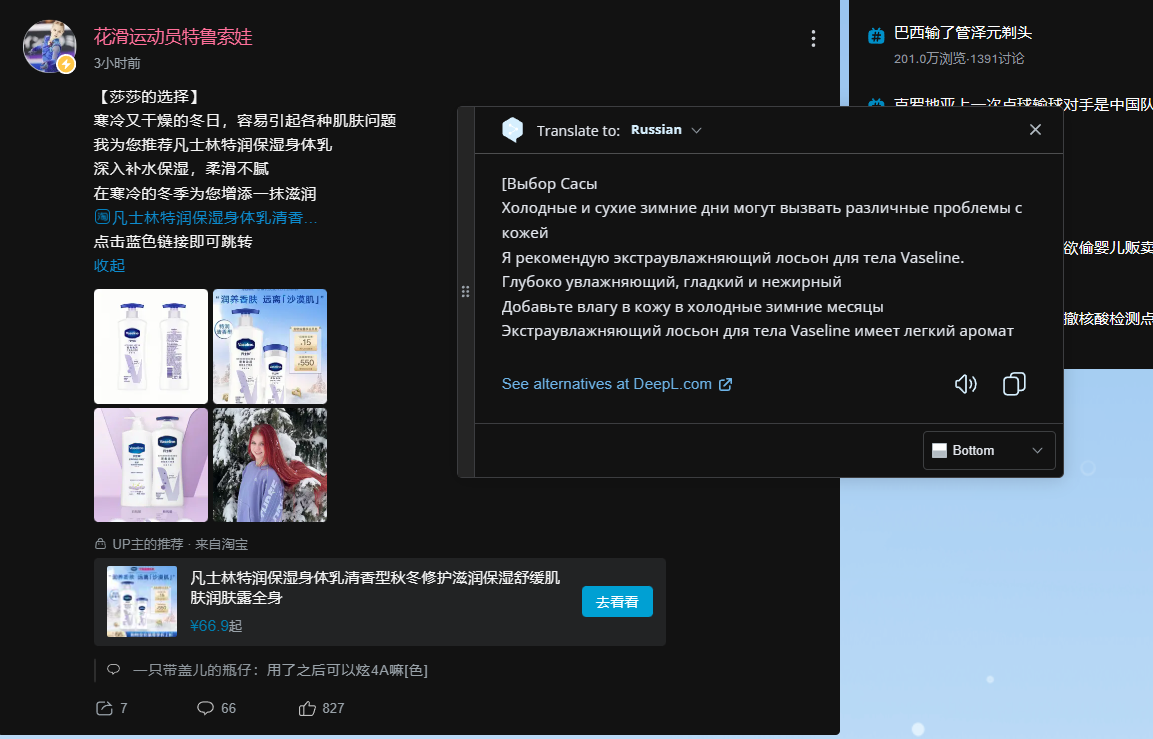Expand the Russian target language dropdown

[x=667, y=130]
